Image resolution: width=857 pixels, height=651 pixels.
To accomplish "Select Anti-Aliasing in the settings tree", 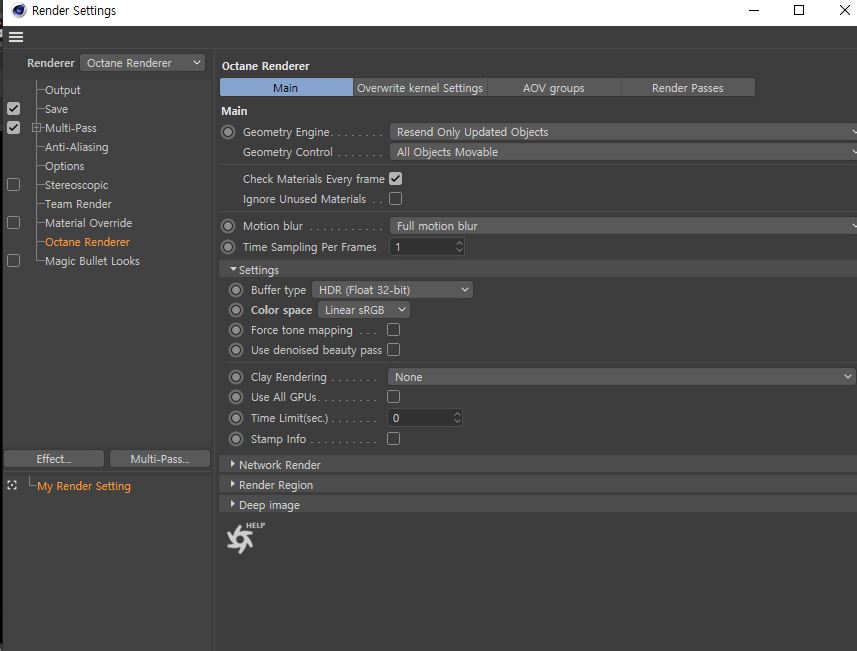I will click(77, 147).
